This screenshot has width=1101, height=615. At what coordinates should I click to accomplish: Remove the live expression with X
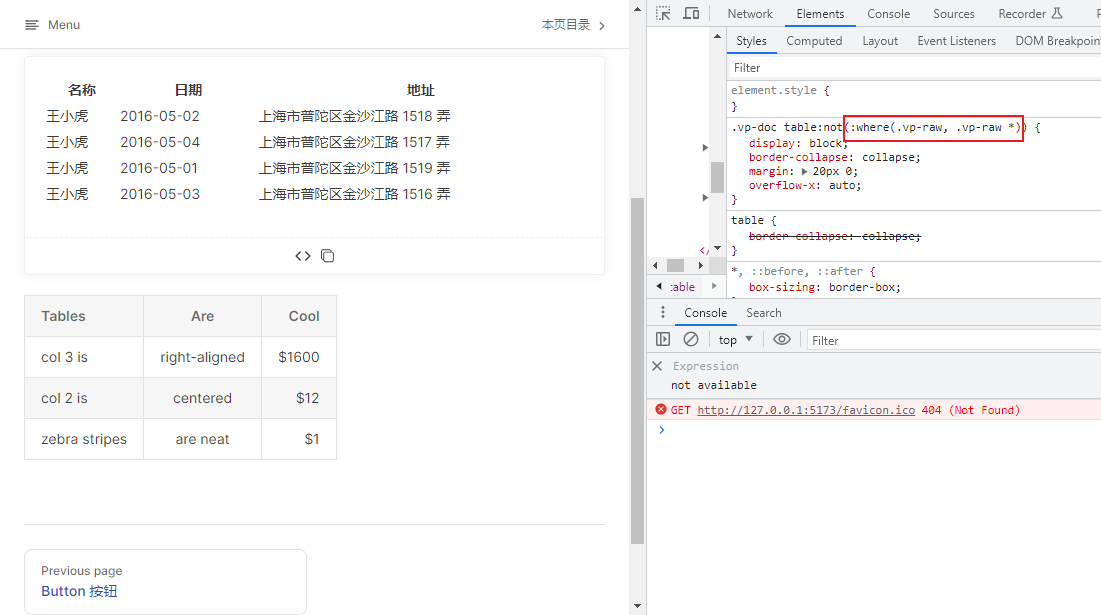(x=657, y=366)
